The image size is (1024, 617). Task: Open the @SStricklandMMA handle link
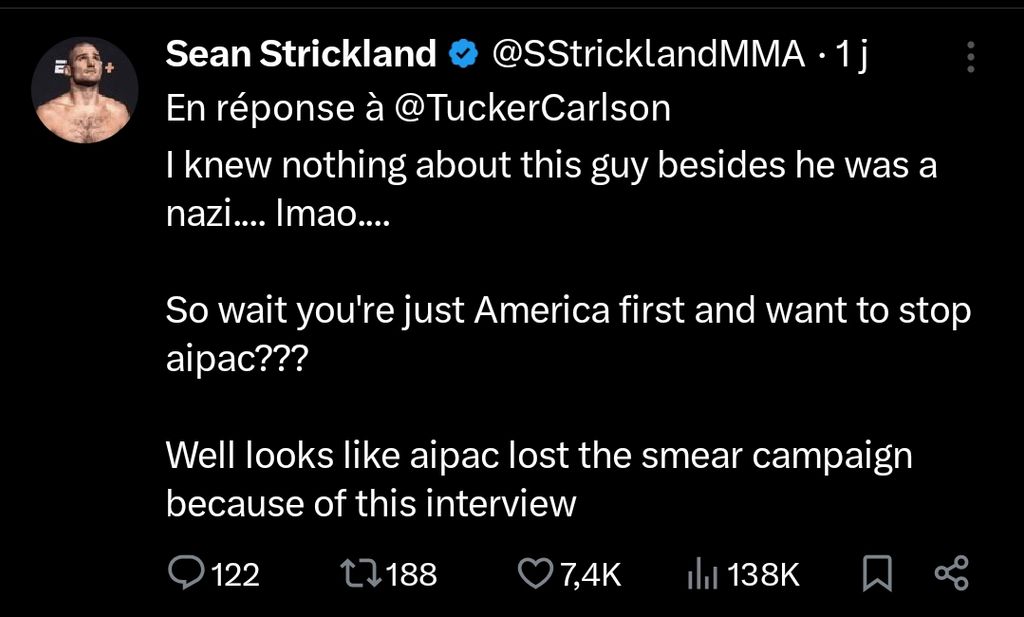click(x=648, y=54)
